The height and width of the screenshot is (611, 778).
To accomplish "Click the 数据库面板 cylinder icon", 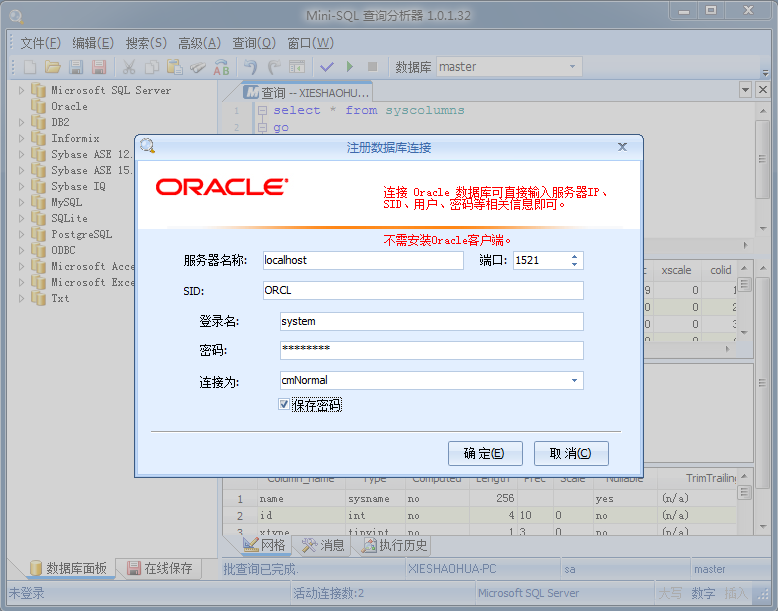I will (35, 568).
